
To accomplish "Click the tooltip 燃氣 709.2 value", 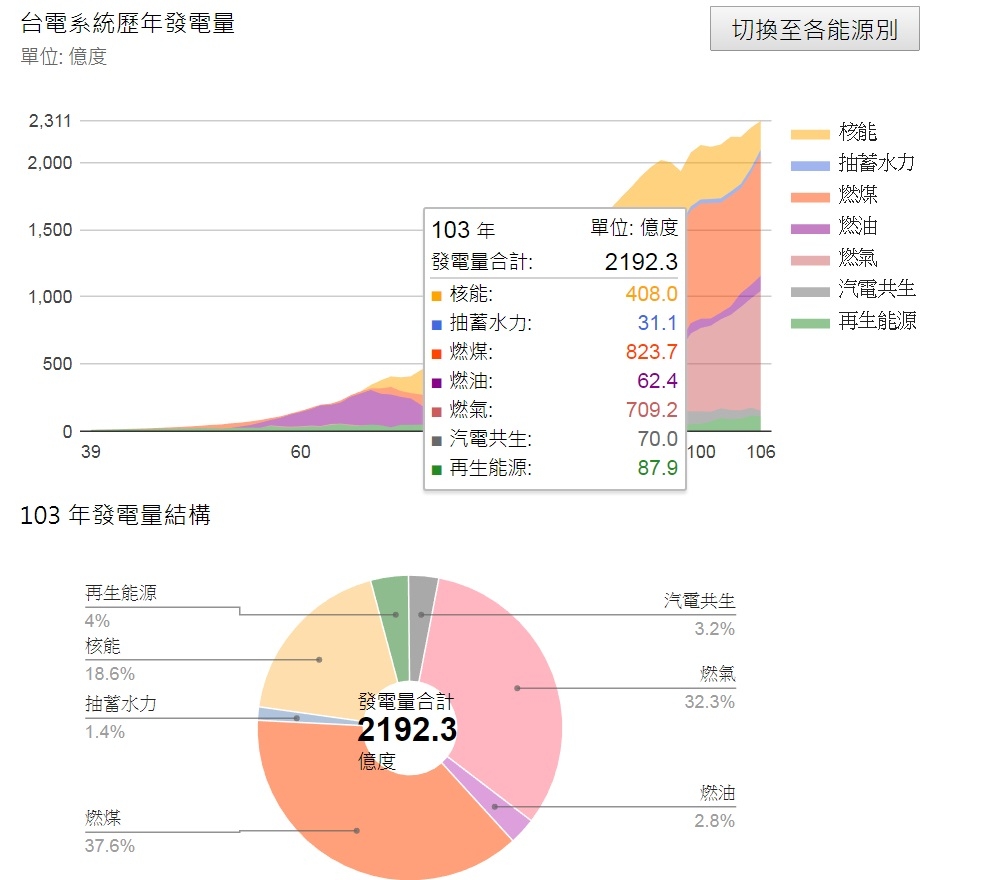I will pyautogui.click(x=651, y=410).
